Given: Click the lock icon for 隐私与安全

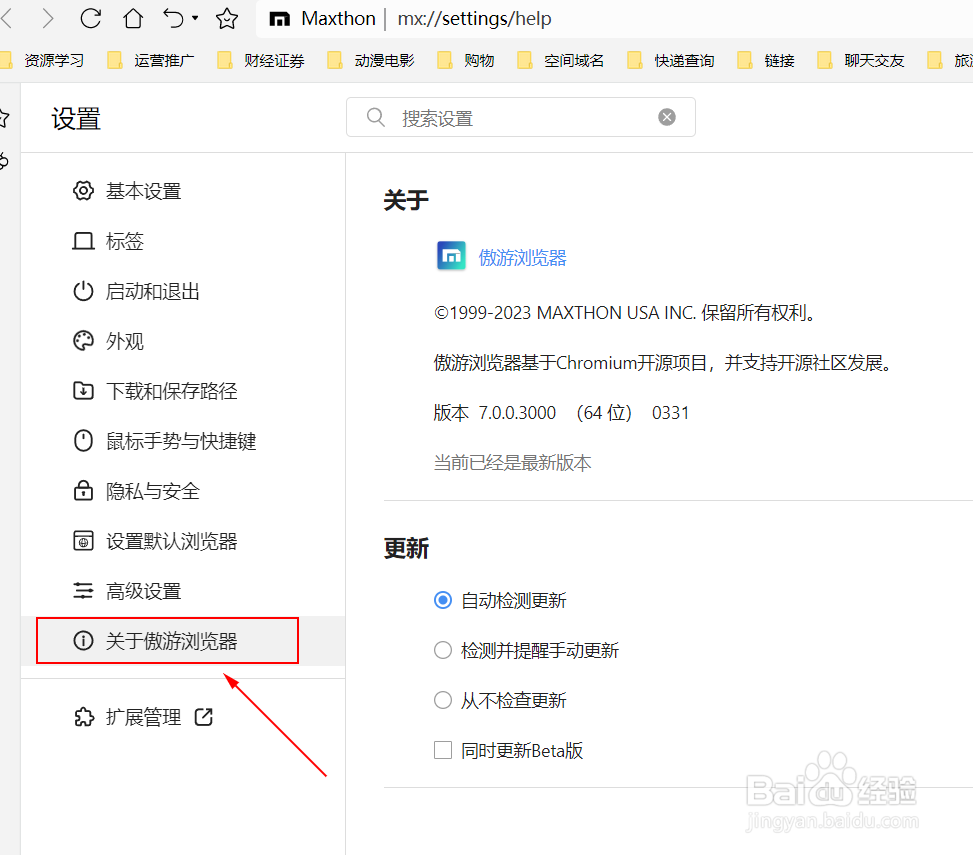Looking at the screenshot, I should [83, 491].
